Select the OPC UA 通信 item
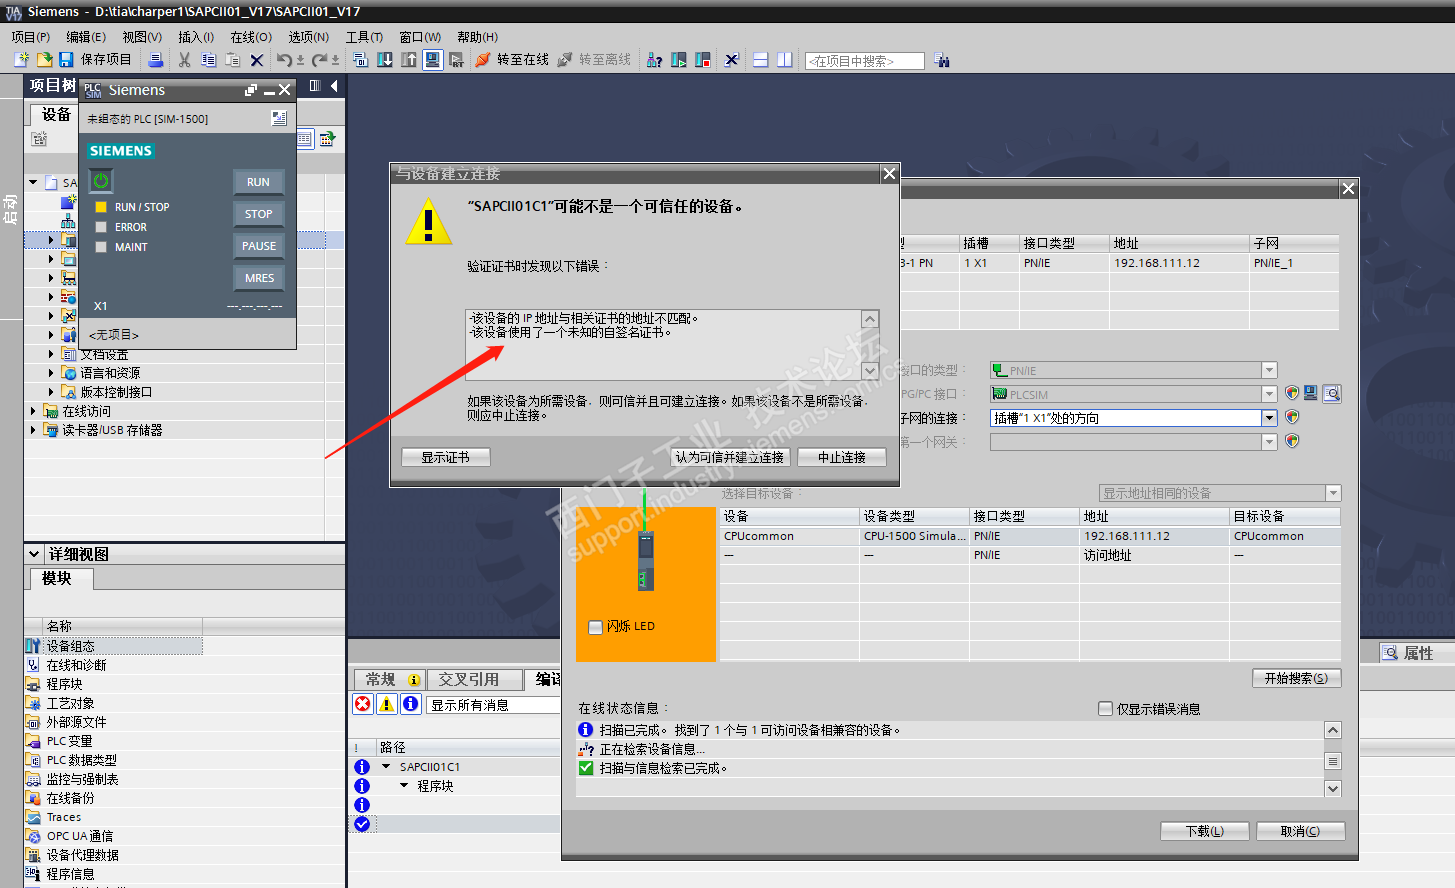 [80, 836]
